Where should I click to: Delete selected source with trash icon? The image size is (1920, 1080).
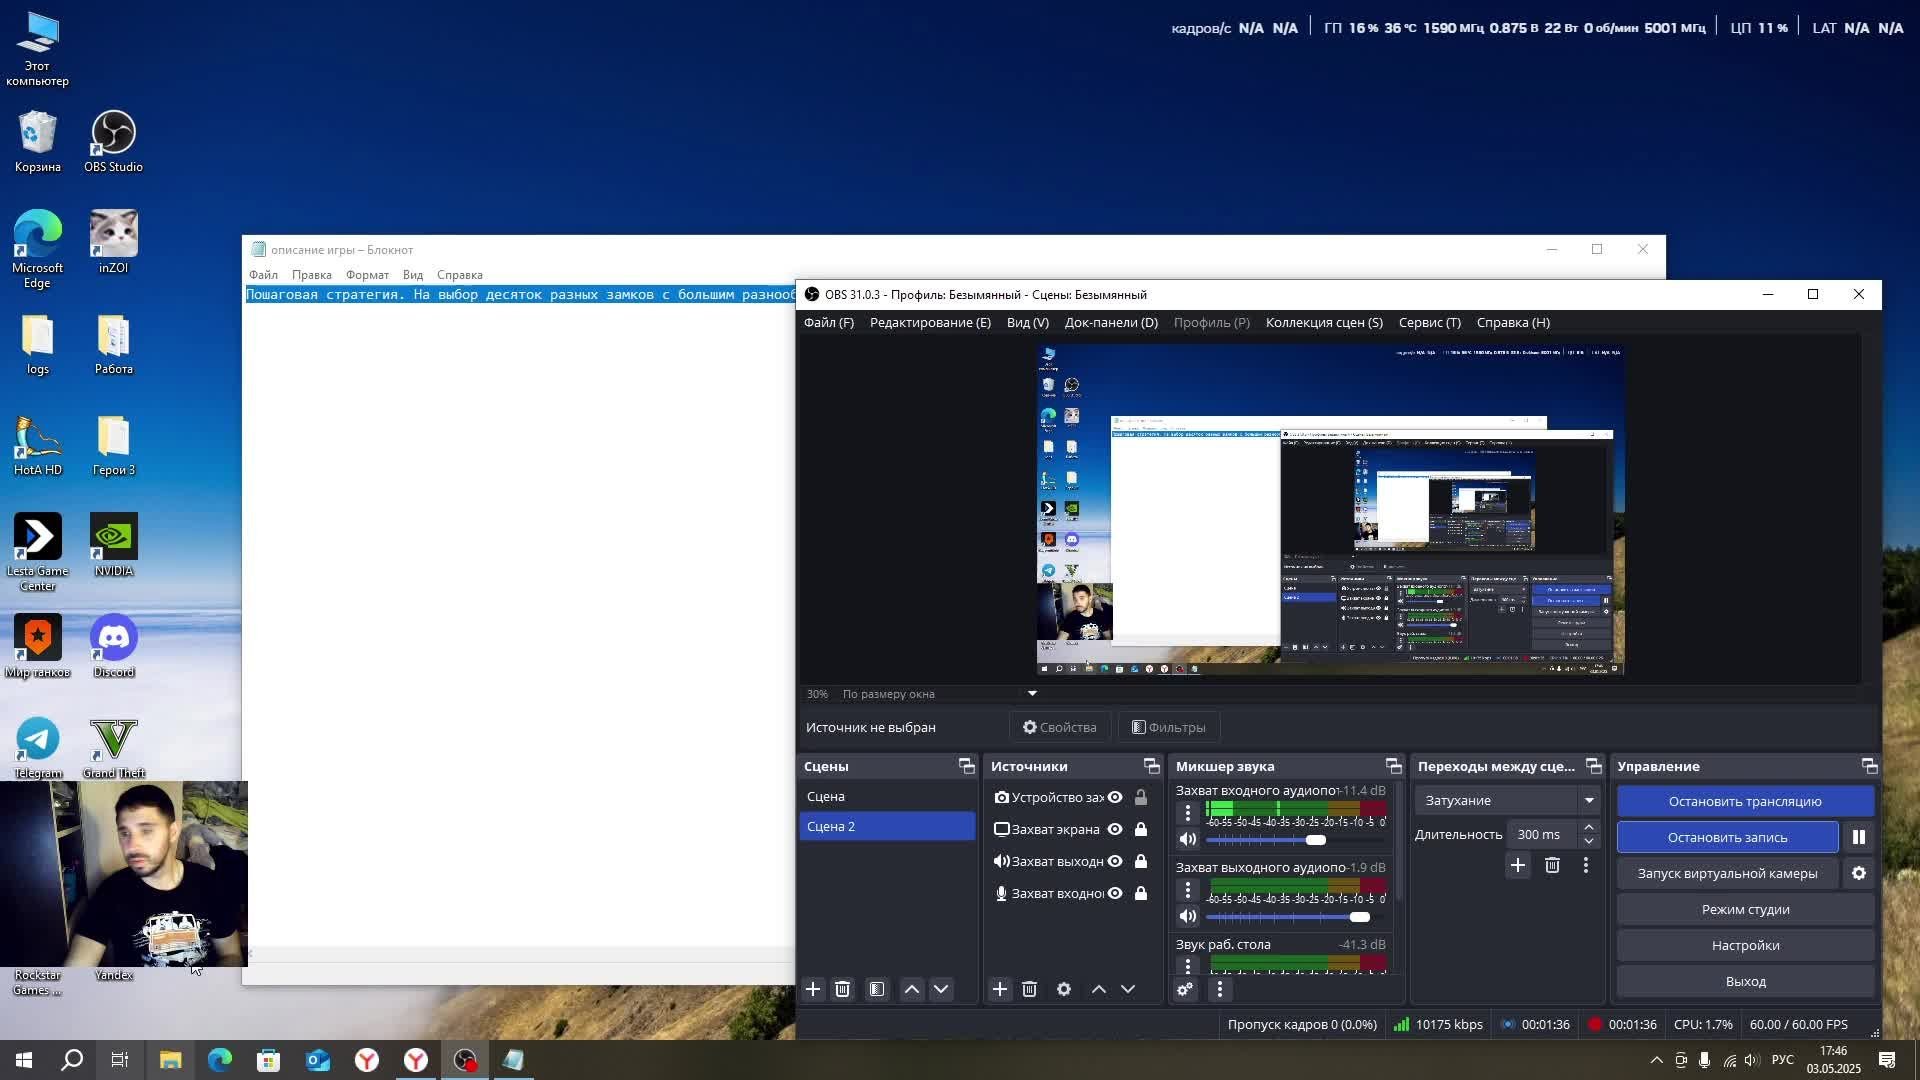point(1029,989)
